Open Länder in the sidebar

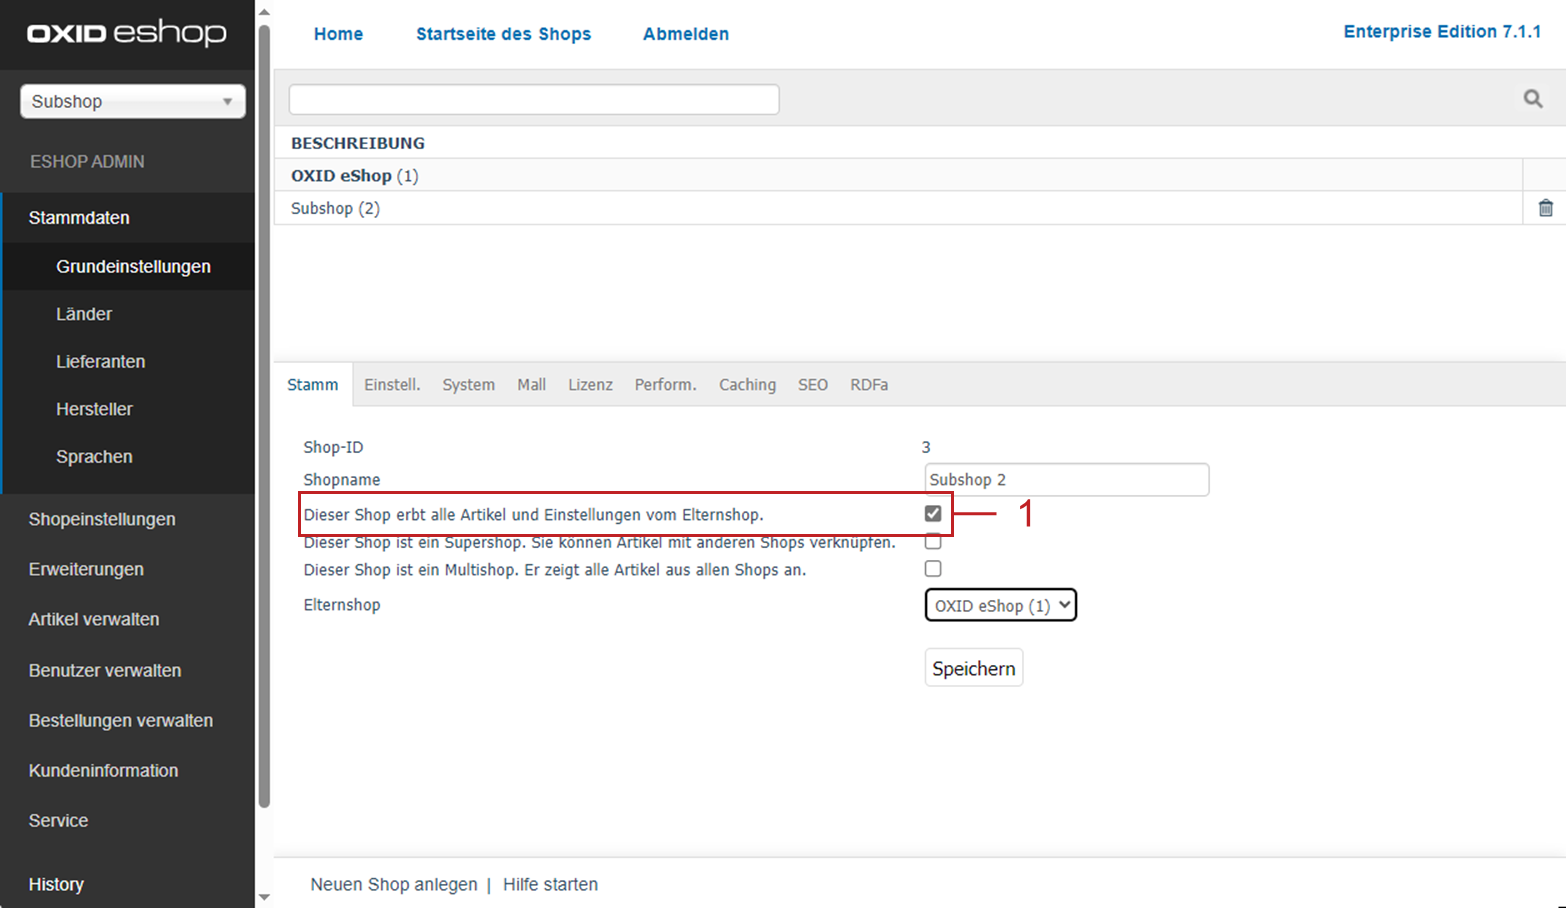pos(84,314)
